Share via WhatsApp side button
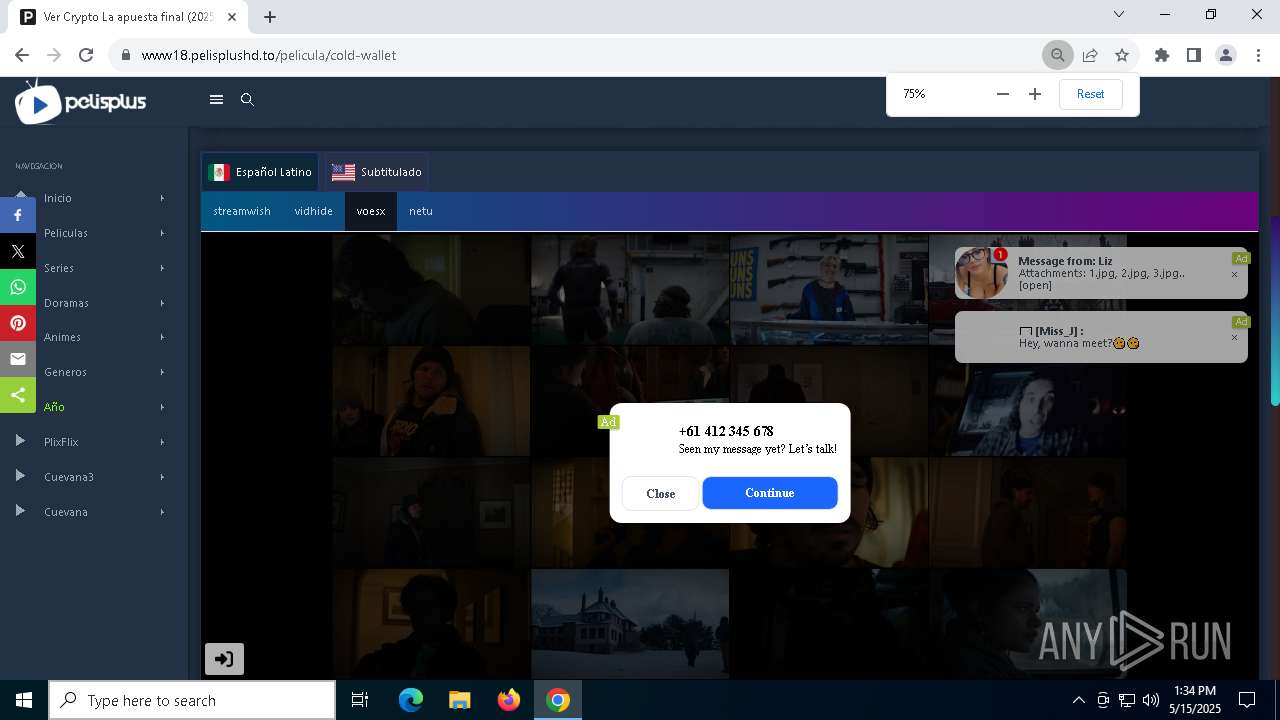The height and width of the screenshot is (720, 1280). (18, 287)
